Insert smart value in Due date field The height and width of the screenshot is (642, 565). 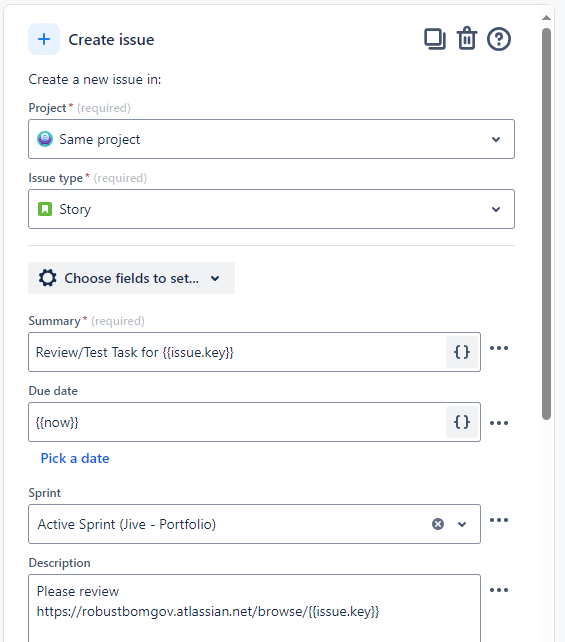pyautogui.click(x=462, y=422)
